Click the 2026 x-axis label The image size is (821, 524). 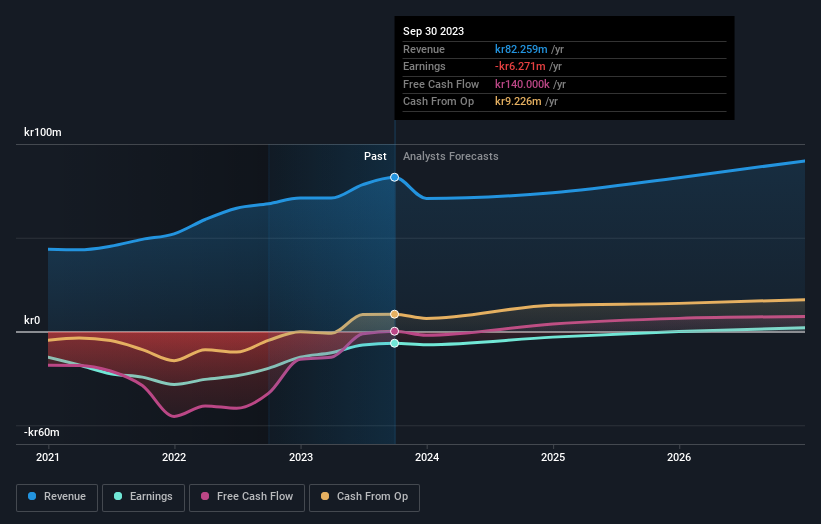coord(679,457)
